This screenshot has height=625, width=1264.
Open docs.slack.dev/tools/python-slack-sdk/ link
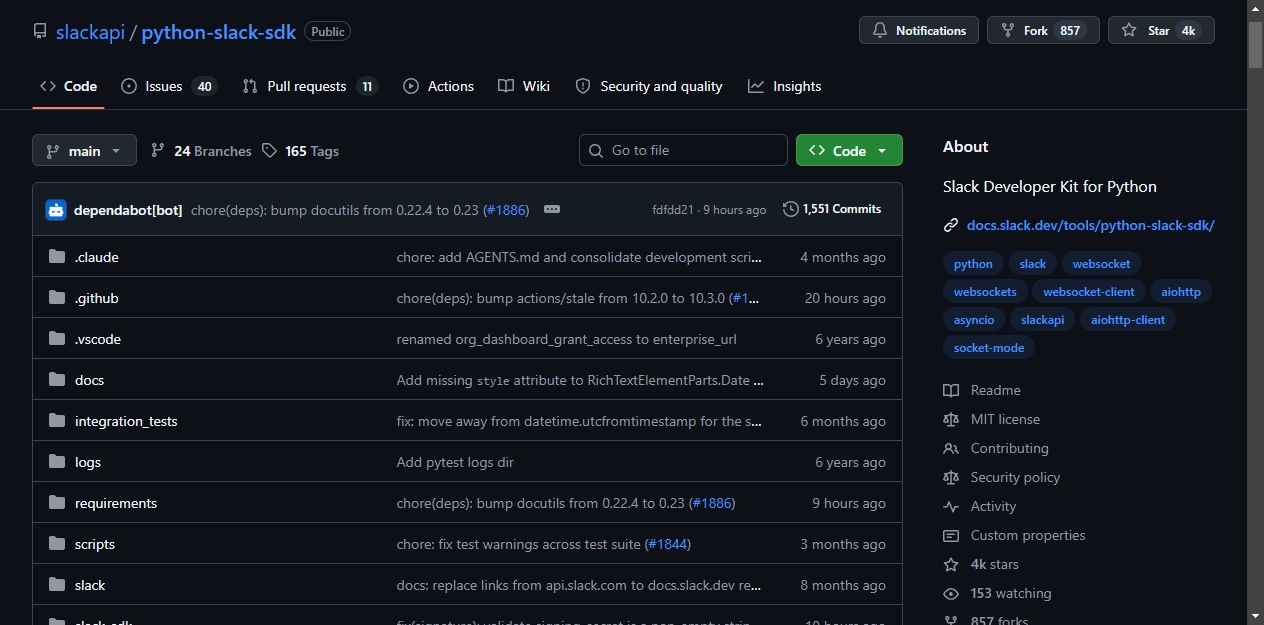(x=1090, y=225)
